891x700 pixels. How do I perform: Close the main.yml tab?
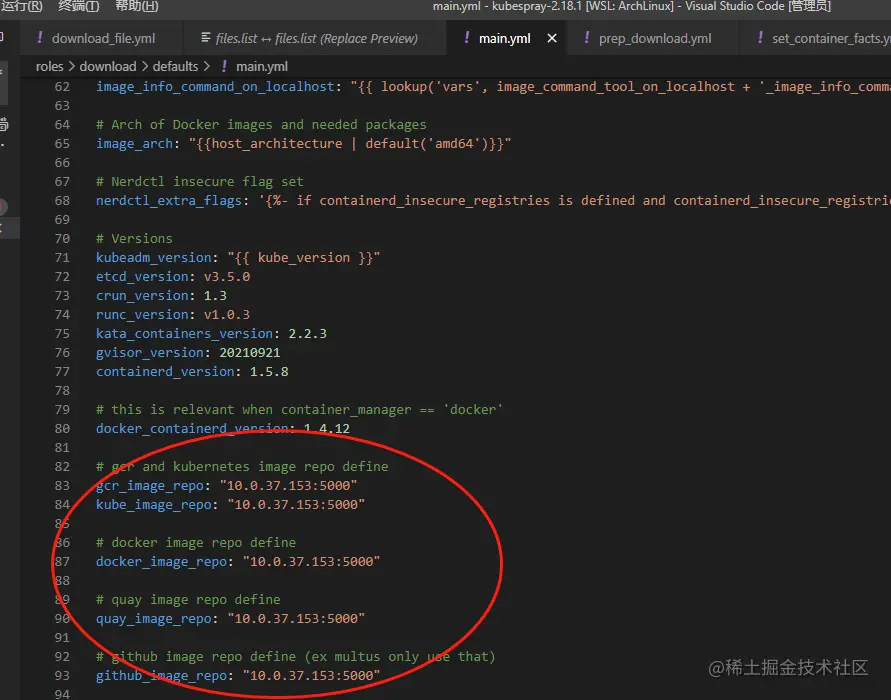point(552,38)
